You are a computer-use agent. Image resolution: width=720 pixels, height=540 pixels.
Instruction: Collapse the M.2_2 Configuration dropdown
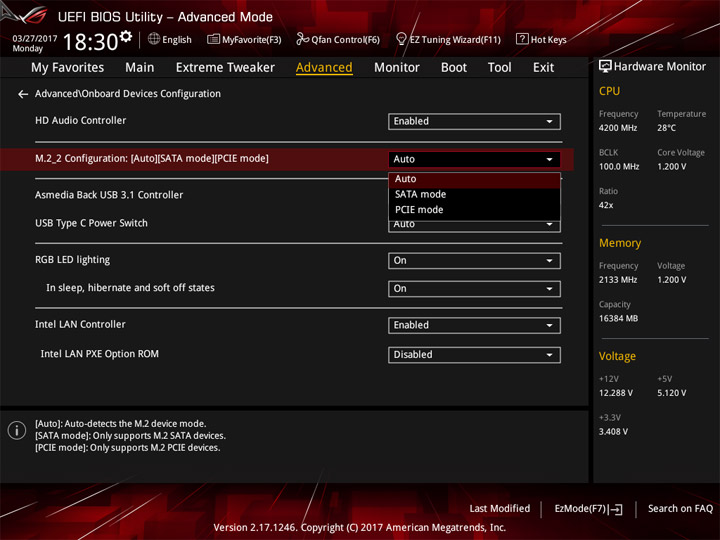coord(474,159)
